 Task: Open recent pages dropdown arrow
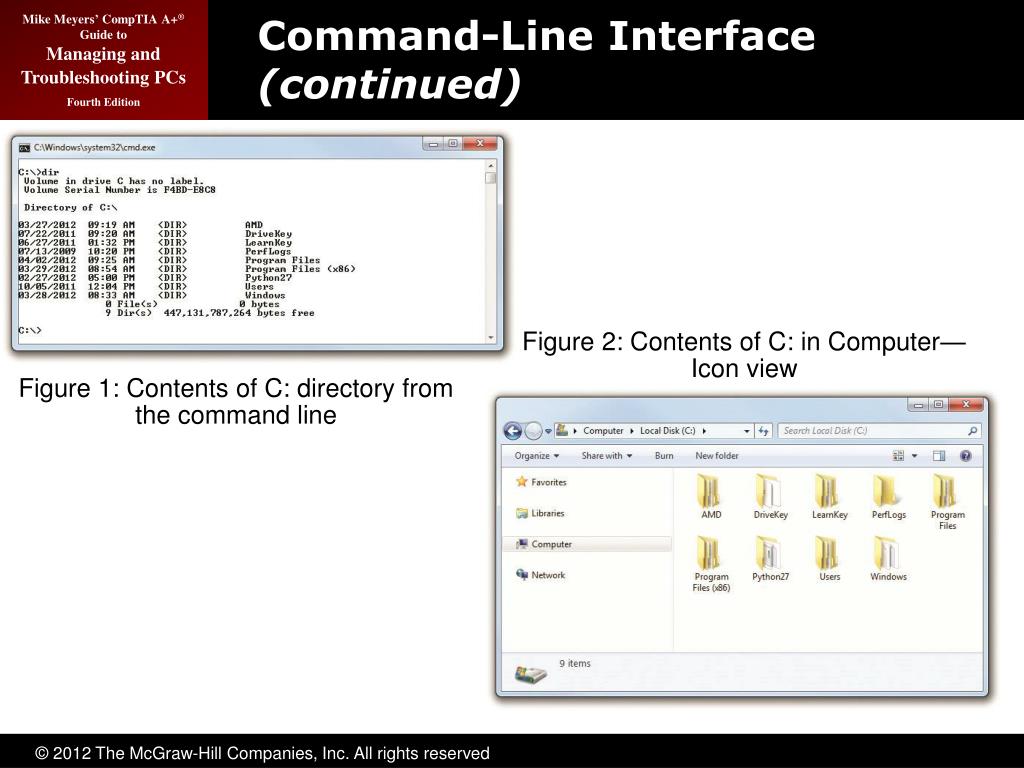point(549,431)
